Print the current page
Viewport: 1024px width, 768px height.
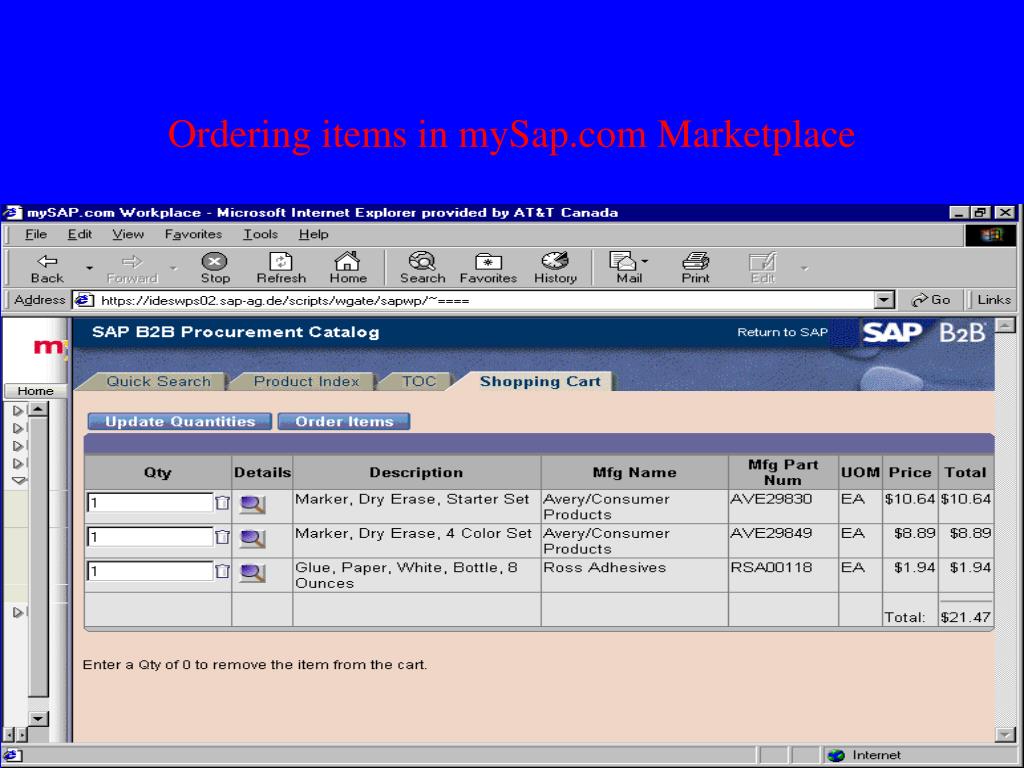coord(696,268)
